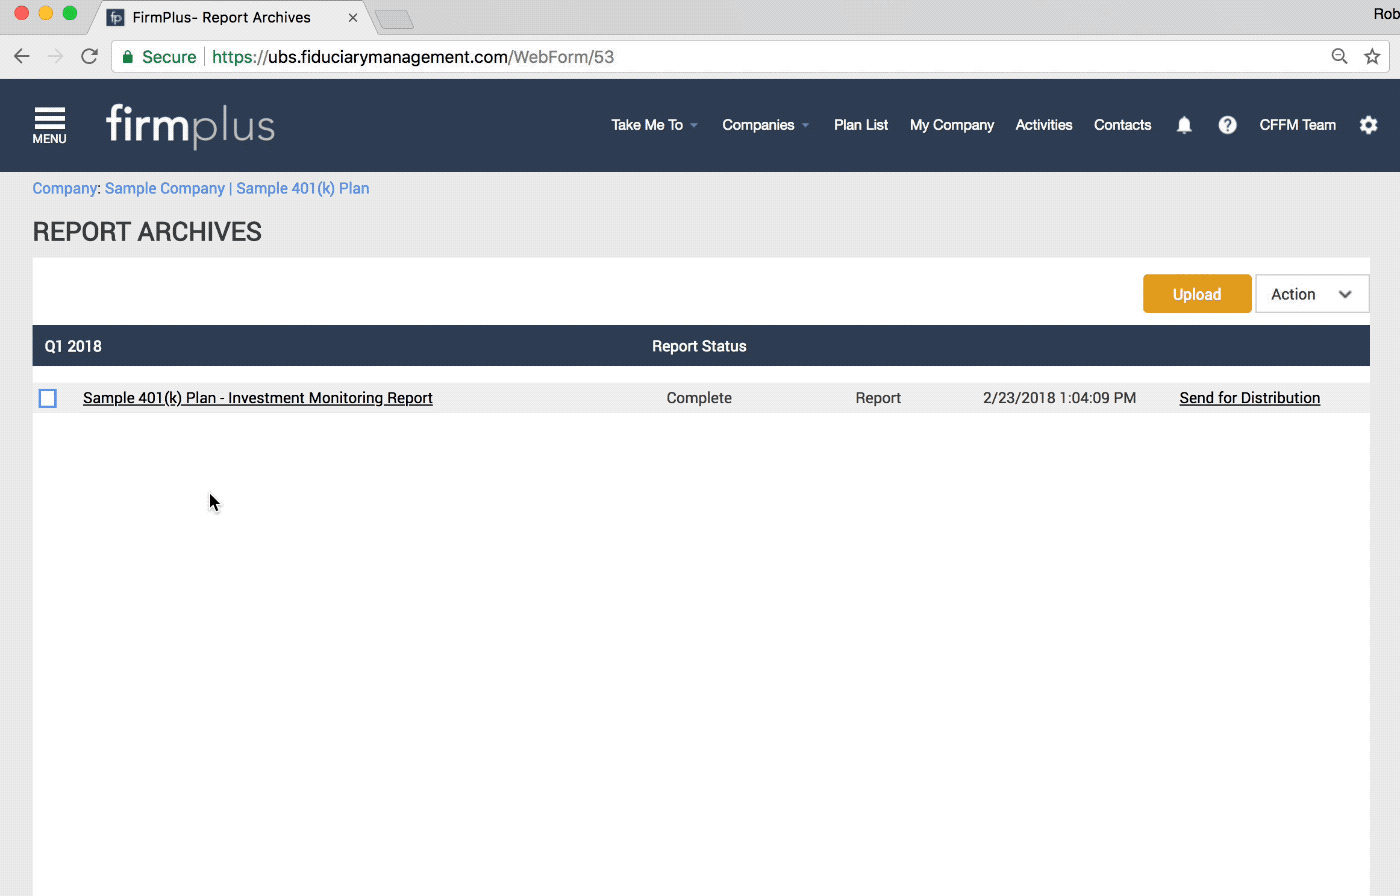
Task: Click the Report type cell
Action: 878,398
